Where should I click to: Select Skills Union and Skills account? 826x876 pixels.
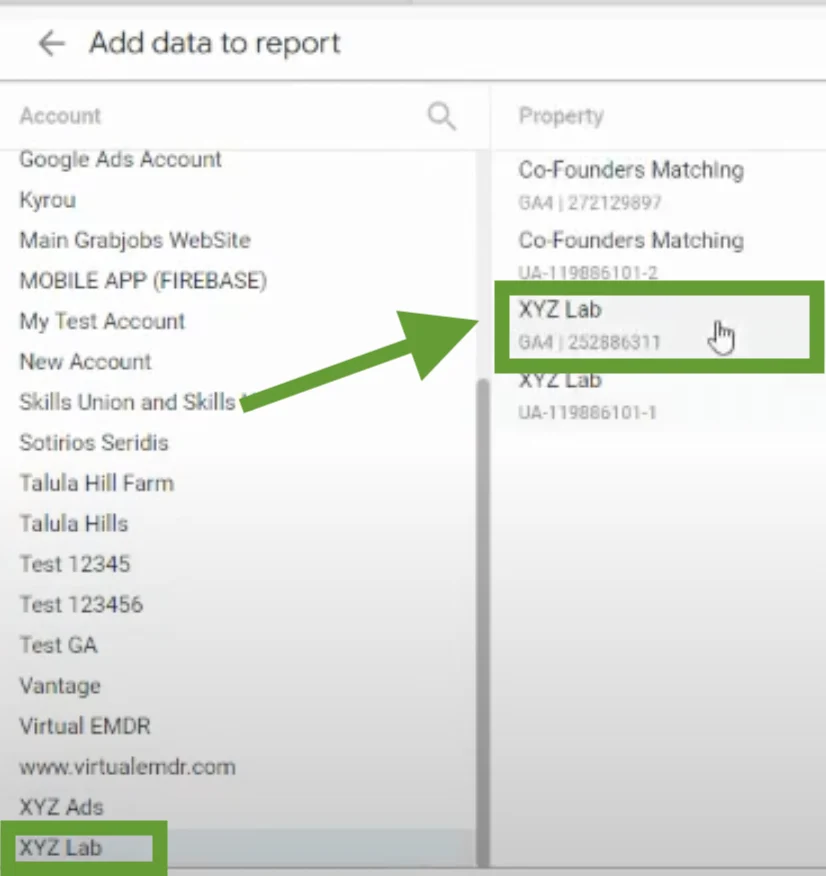coord(127,402)
